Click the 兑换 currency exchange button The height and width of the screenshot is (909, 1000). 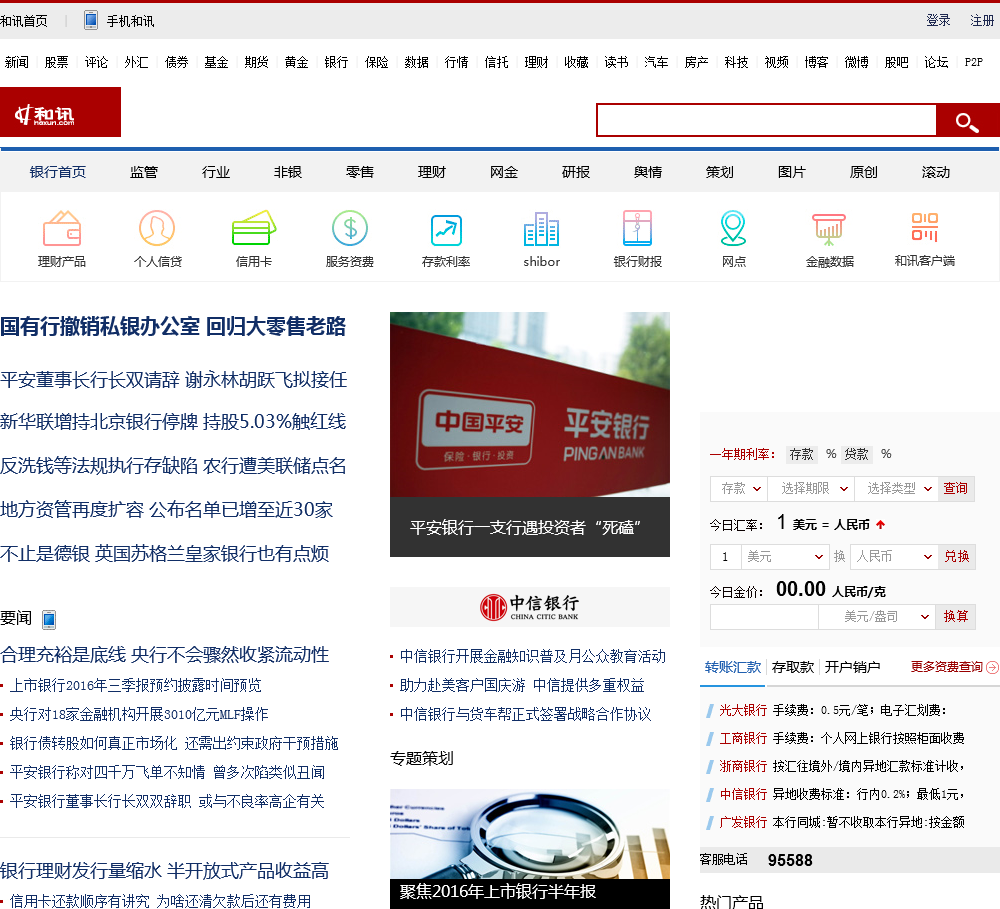pos(956,557)
